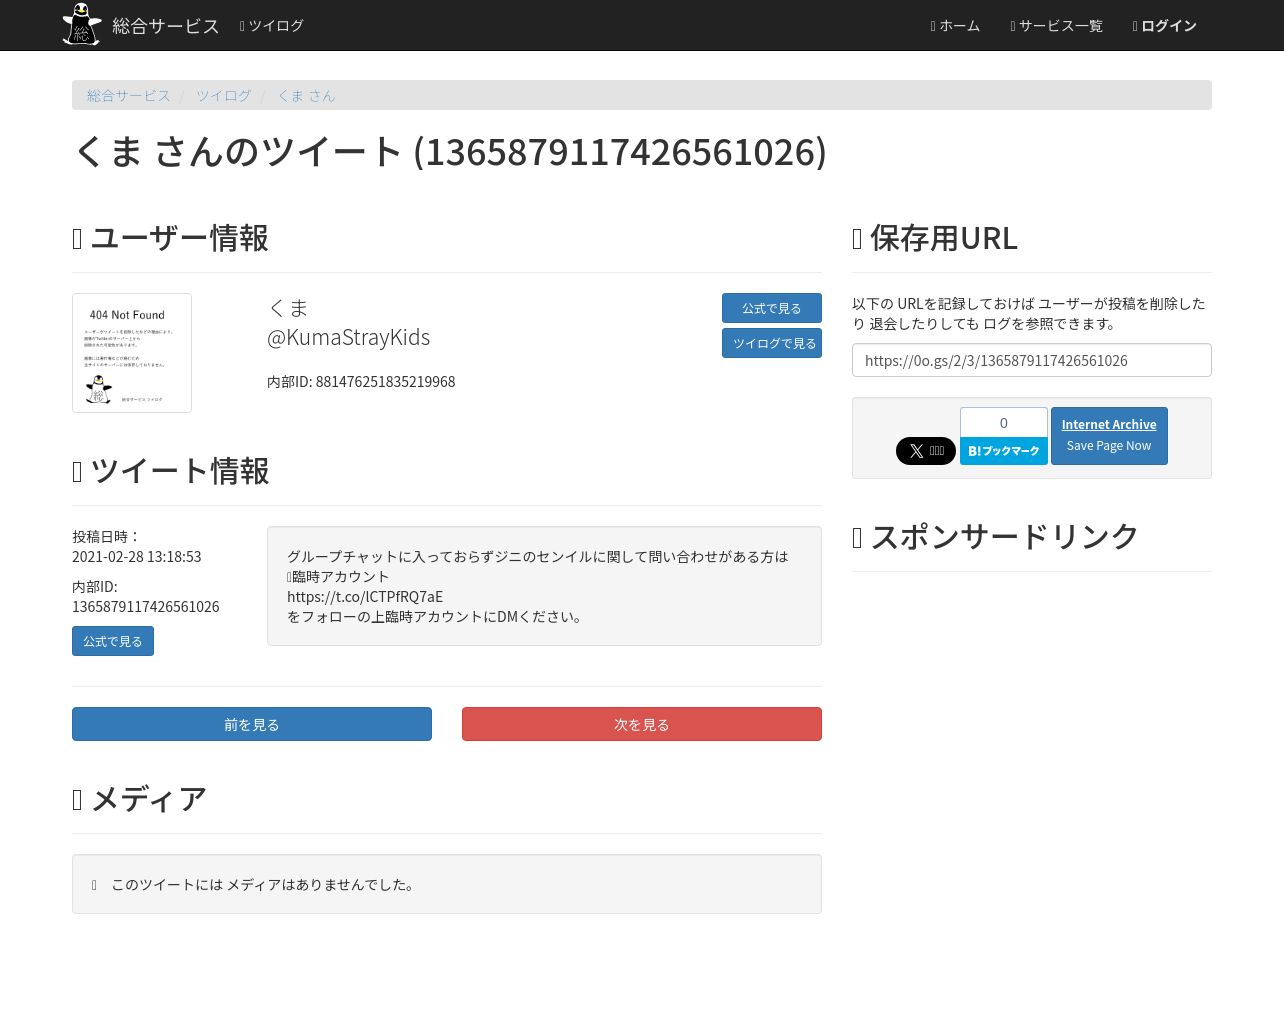Click 公式で見る button beside the username
Viewport: 1284px width, 1024px height.
(772, 308)
